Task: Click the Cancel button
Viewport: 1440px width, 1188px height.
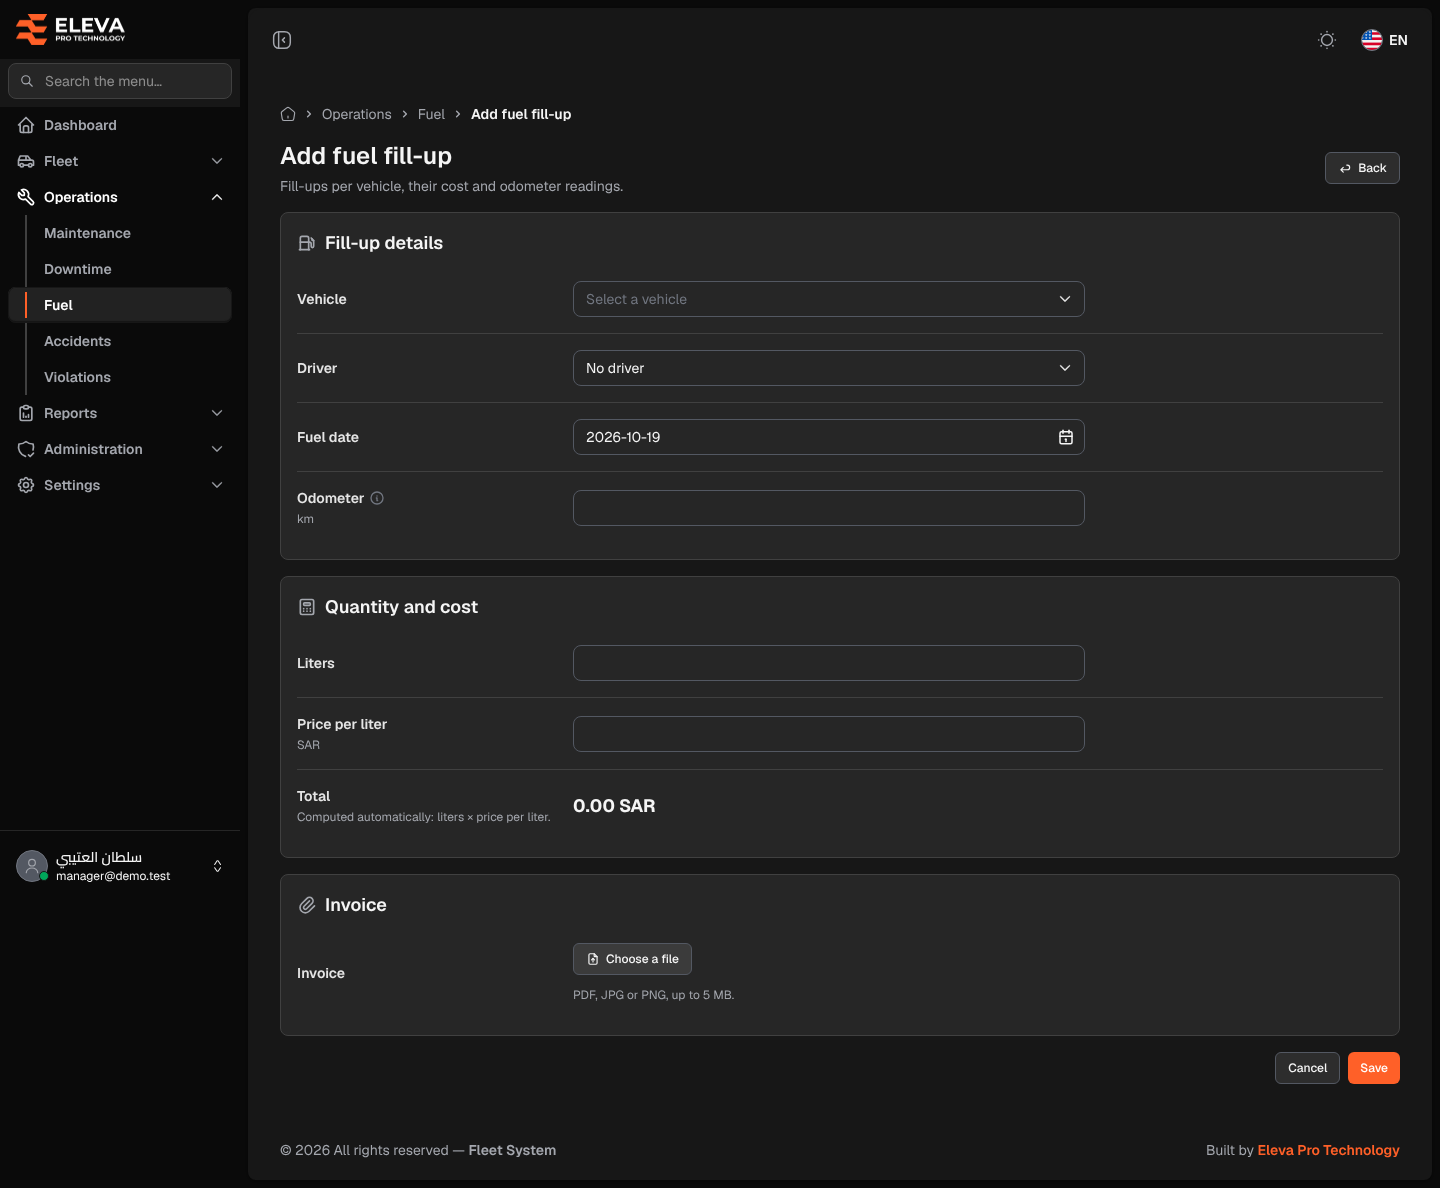Action: (x=1307, y=1068)
